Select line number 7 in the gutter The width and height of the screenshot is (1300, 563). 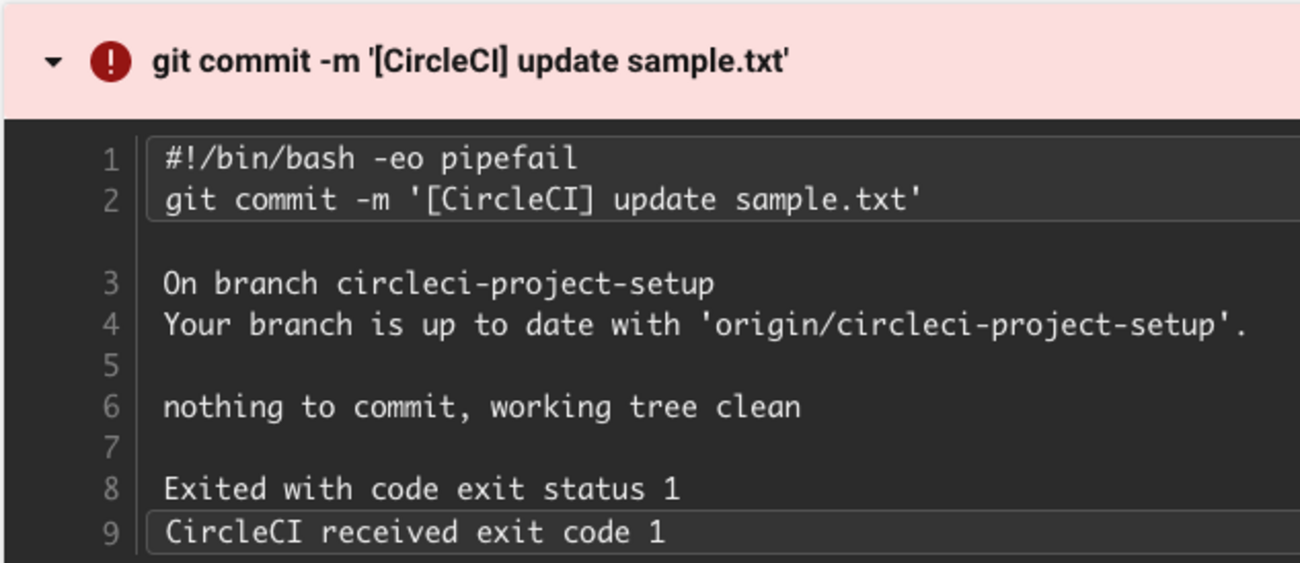click(110, 448)
